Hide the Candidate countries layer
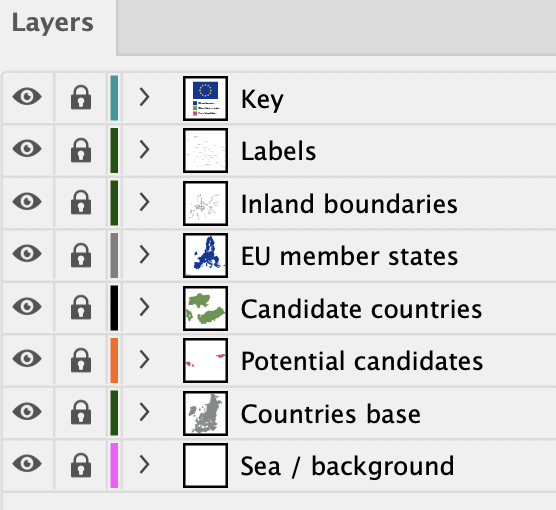Viewport: 556px width, 510px height. pyautogui.click(x=27, y=306)
